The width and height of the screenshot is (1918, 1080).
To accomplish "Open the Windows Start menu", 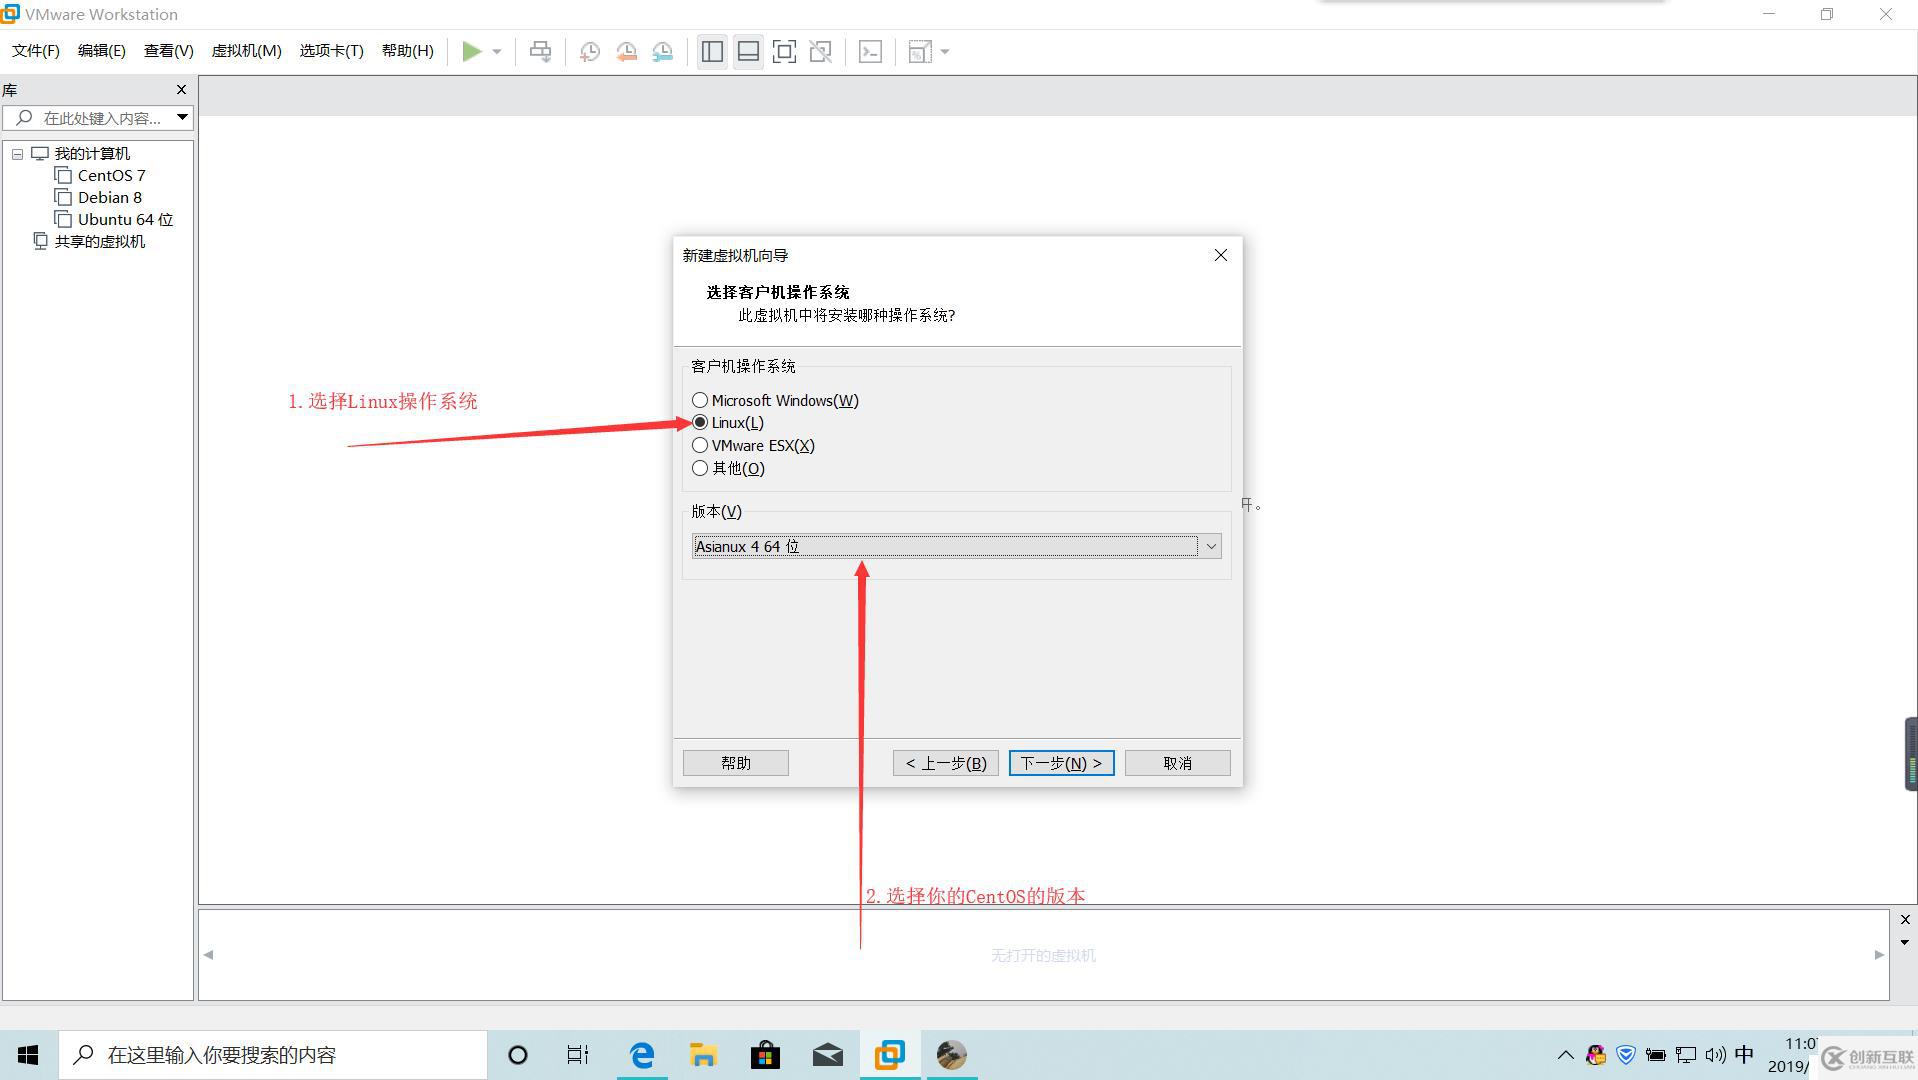I will coord(28,1055).
